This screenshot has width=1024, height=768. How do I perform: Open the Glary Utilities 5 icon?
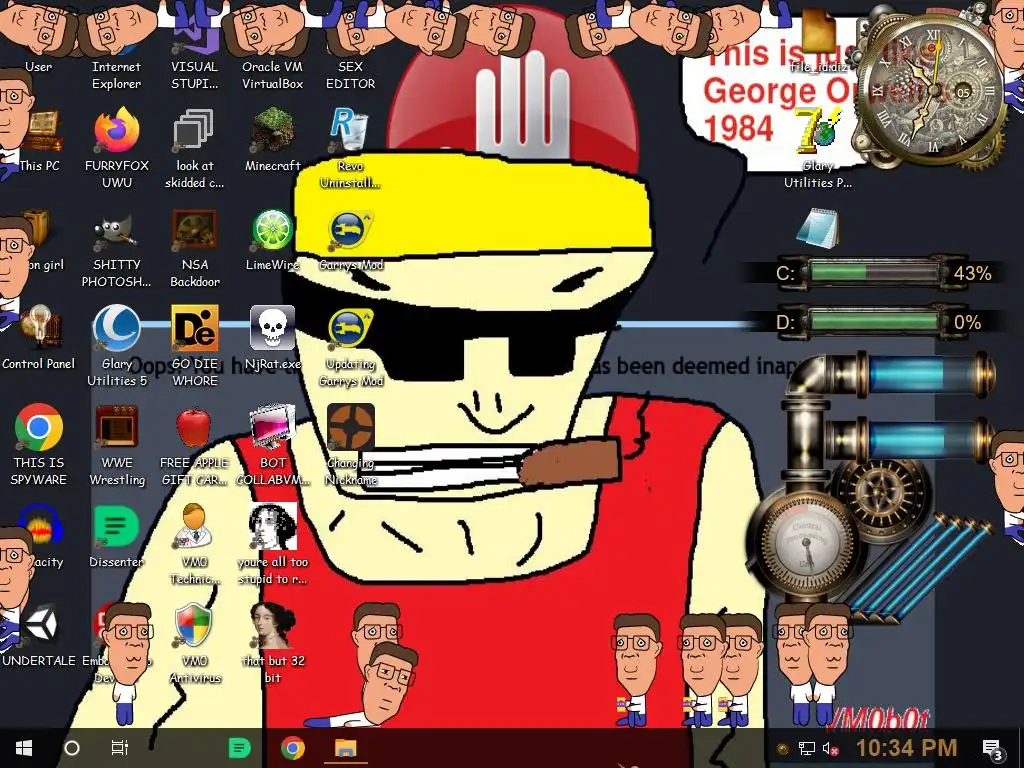(x=117, y=328)
